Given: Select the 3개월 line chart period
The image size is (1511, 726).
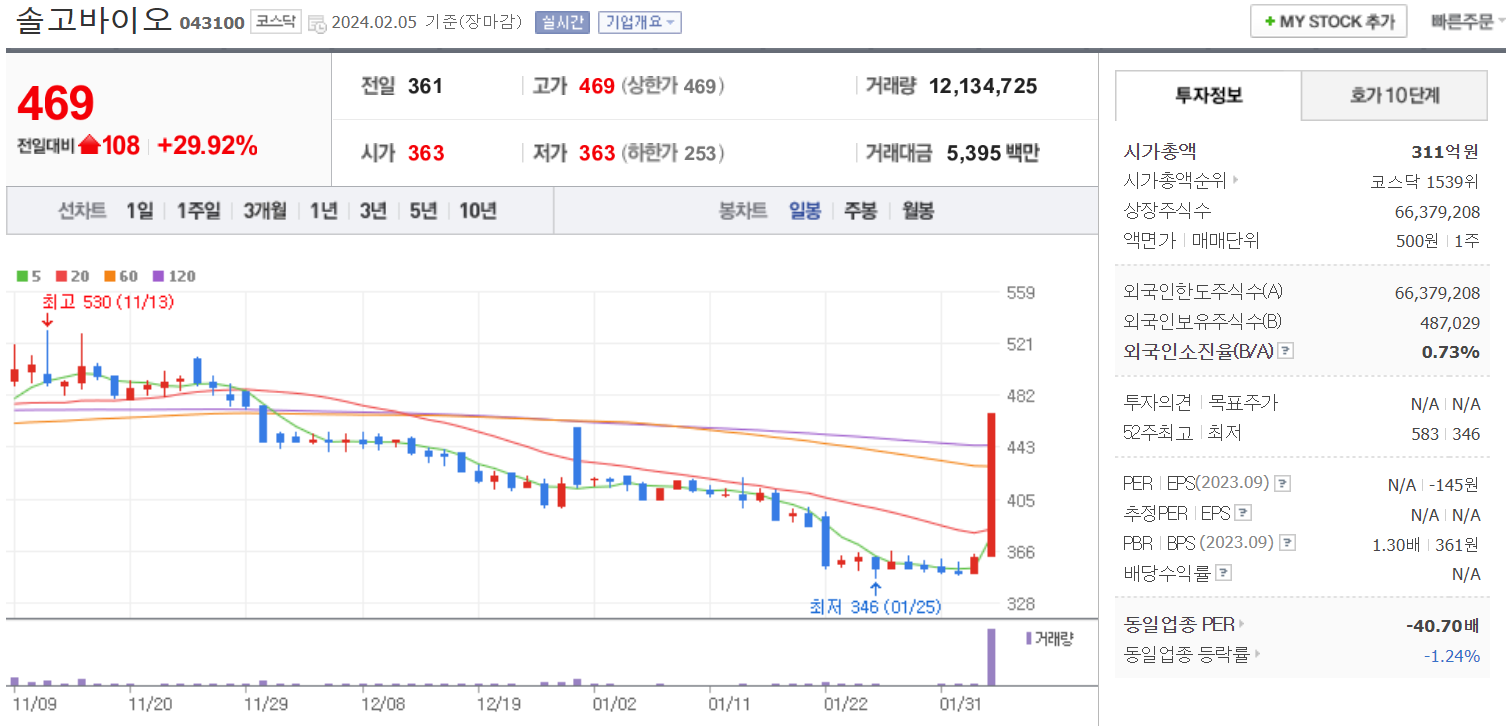Looking at the screenshot, I should click(265, 211).
